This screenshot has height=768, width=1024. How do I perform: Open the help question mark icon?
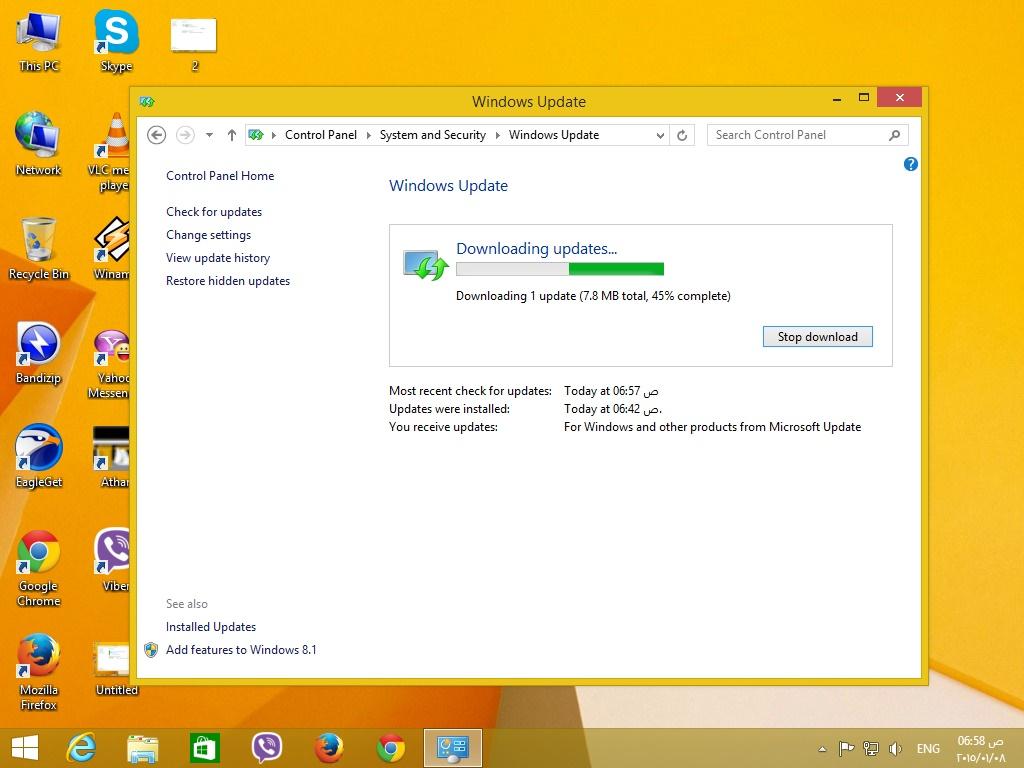click(x=910, y=164)
